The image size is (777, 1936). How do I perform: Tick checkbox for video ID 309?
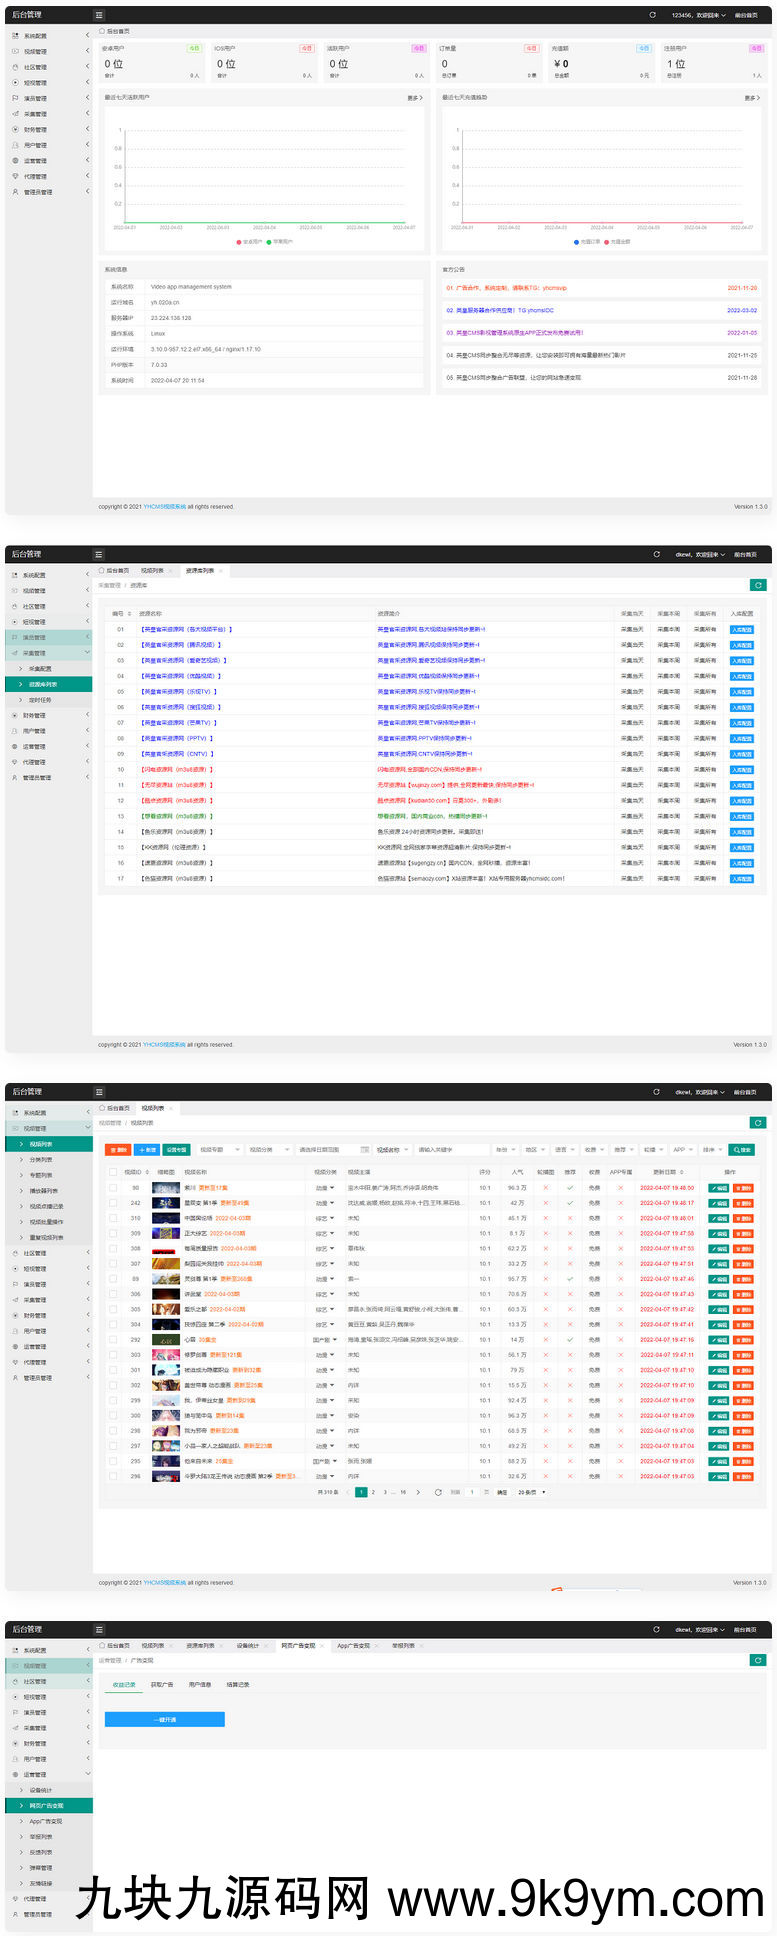tap(113, 1233)
